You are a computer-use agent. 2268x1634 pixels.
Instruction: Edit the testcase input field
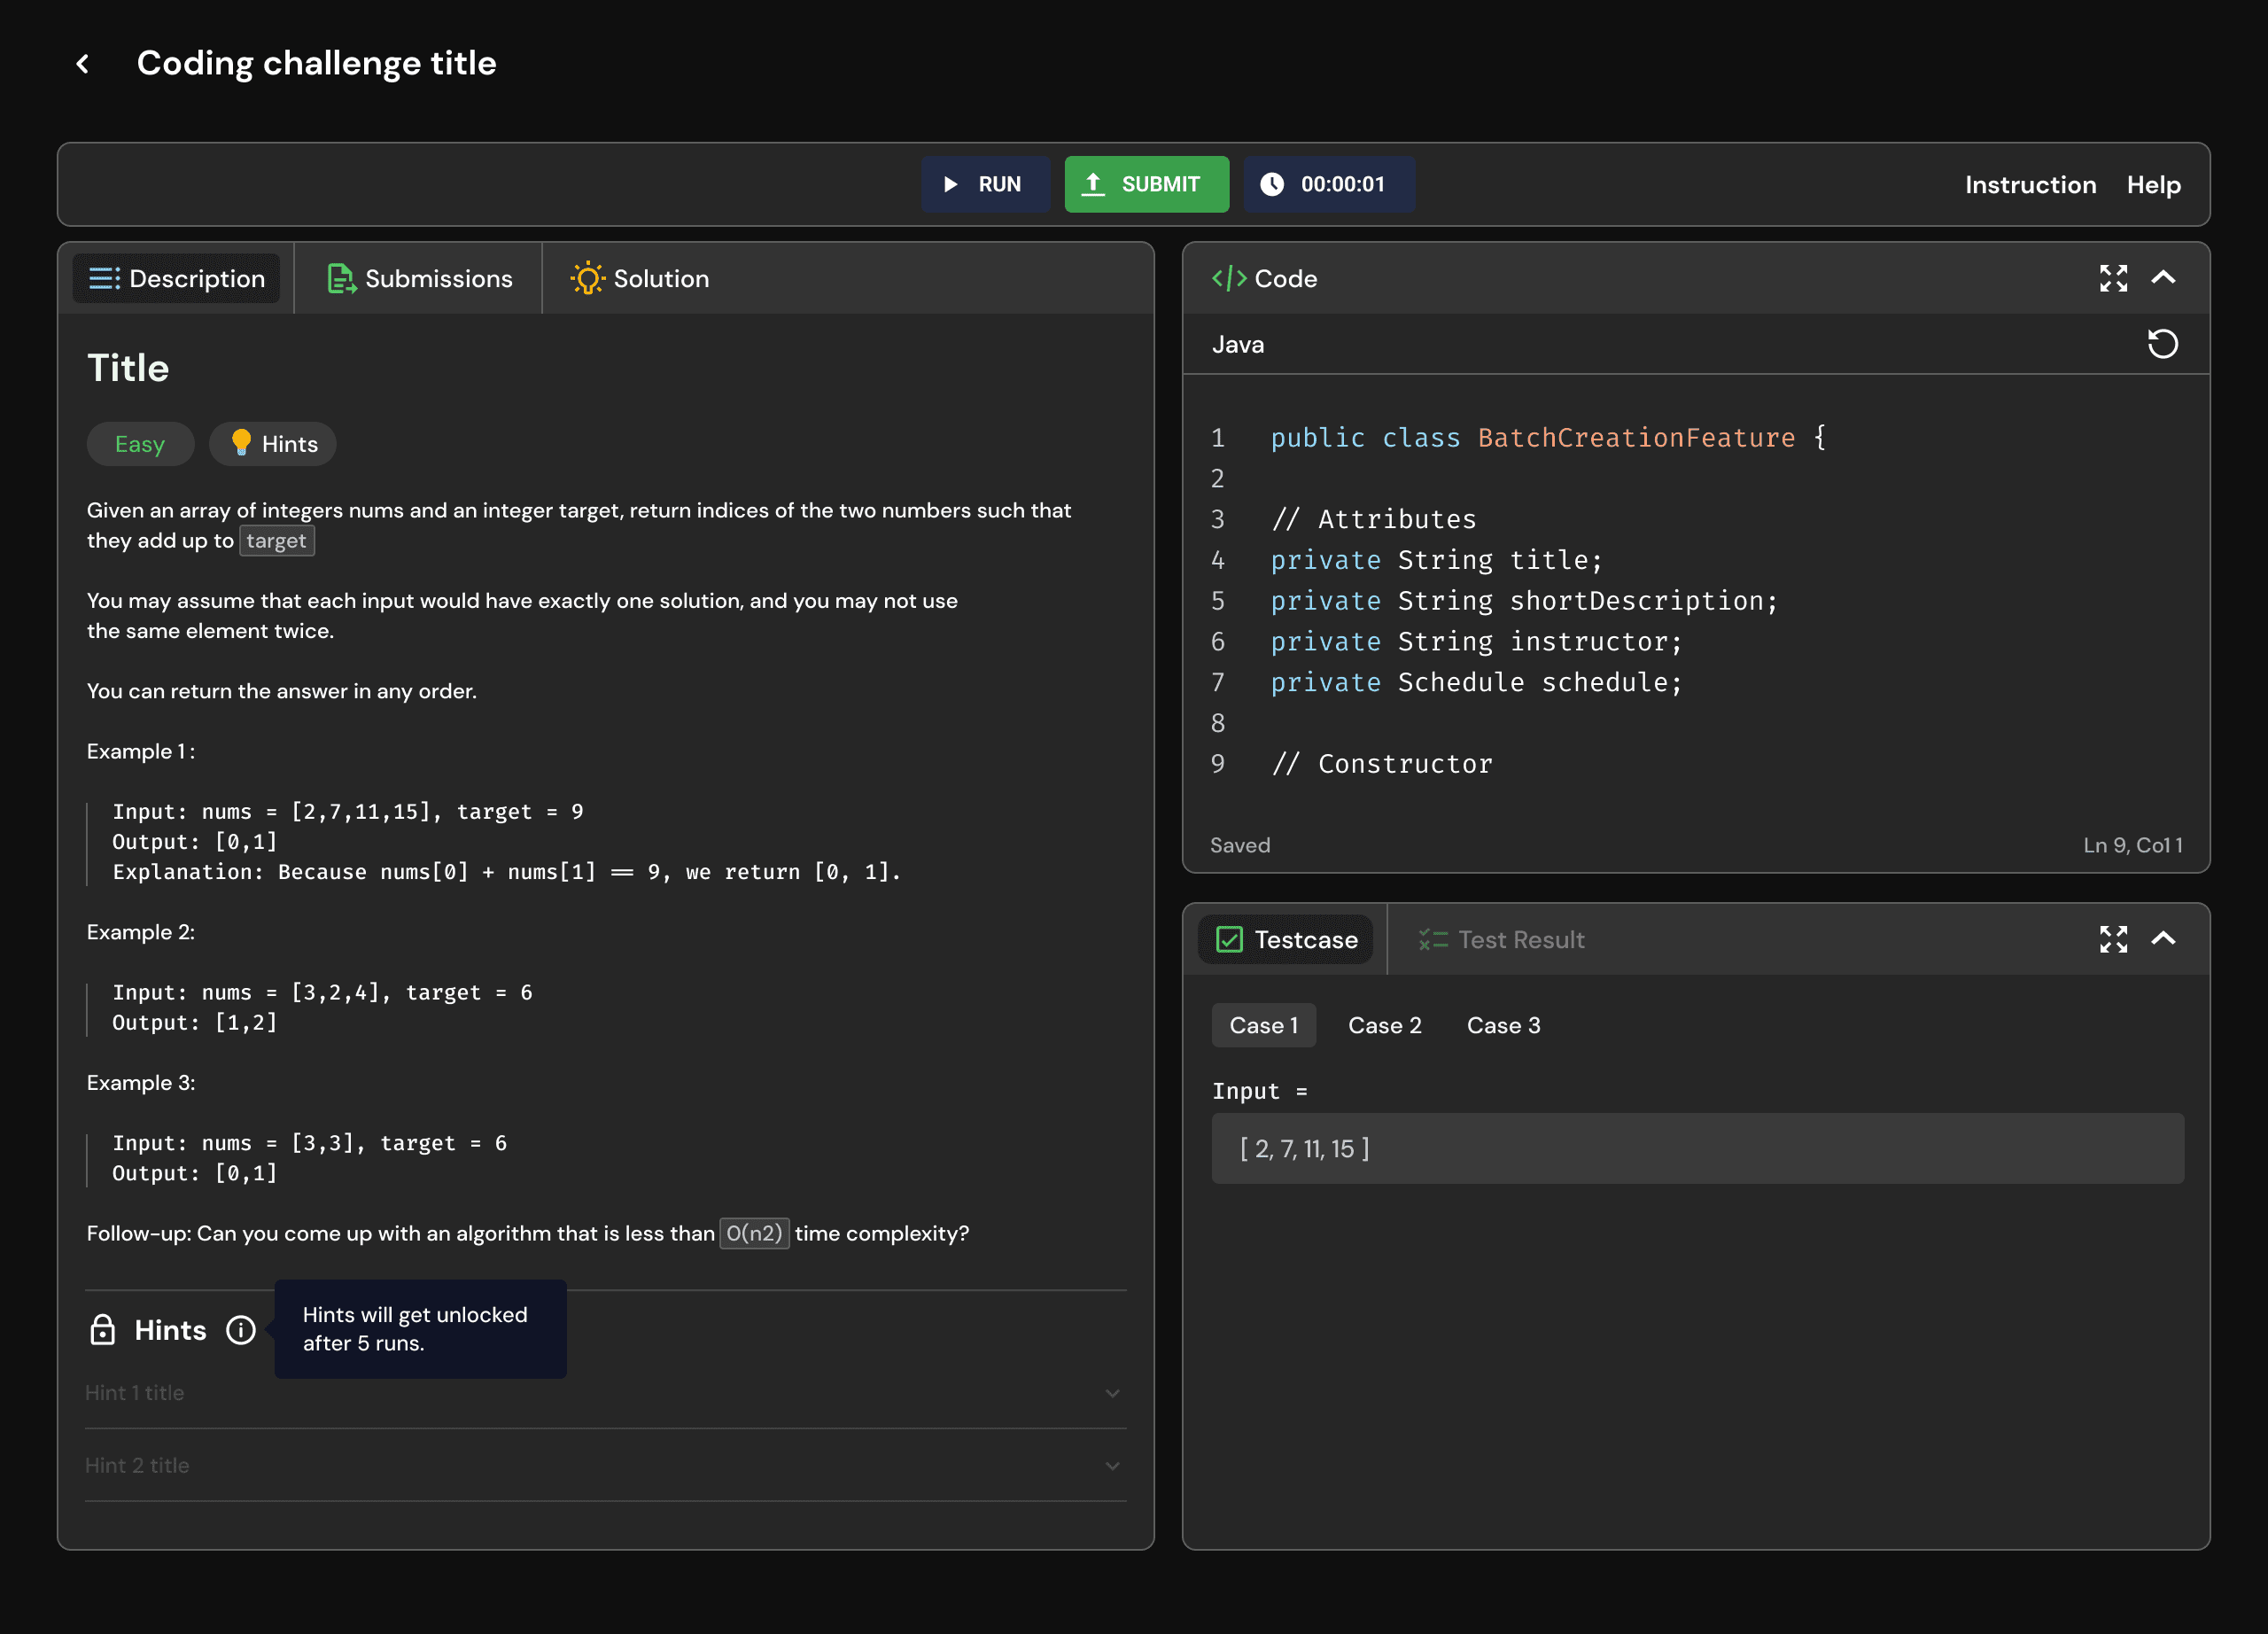[1697, 1148]
